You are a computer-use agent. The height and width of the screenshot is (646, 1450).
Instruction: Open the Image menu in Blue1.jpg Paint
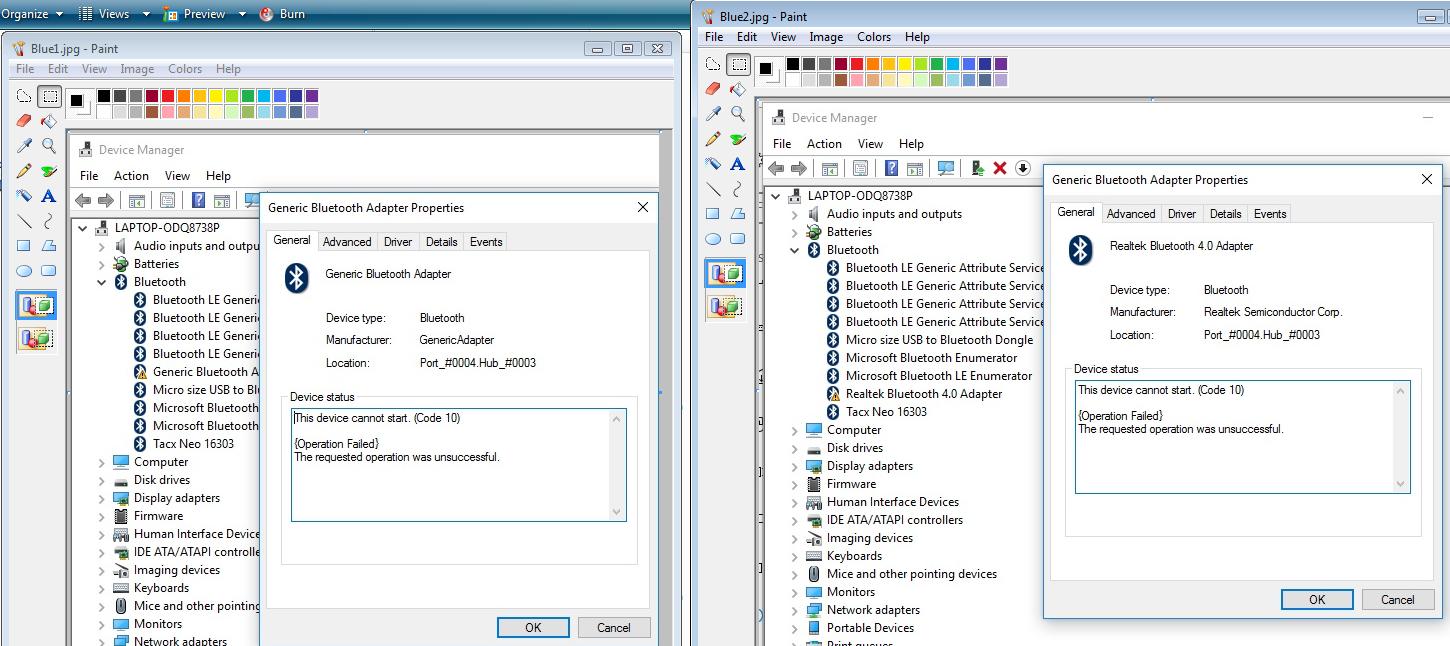point(137,69)
